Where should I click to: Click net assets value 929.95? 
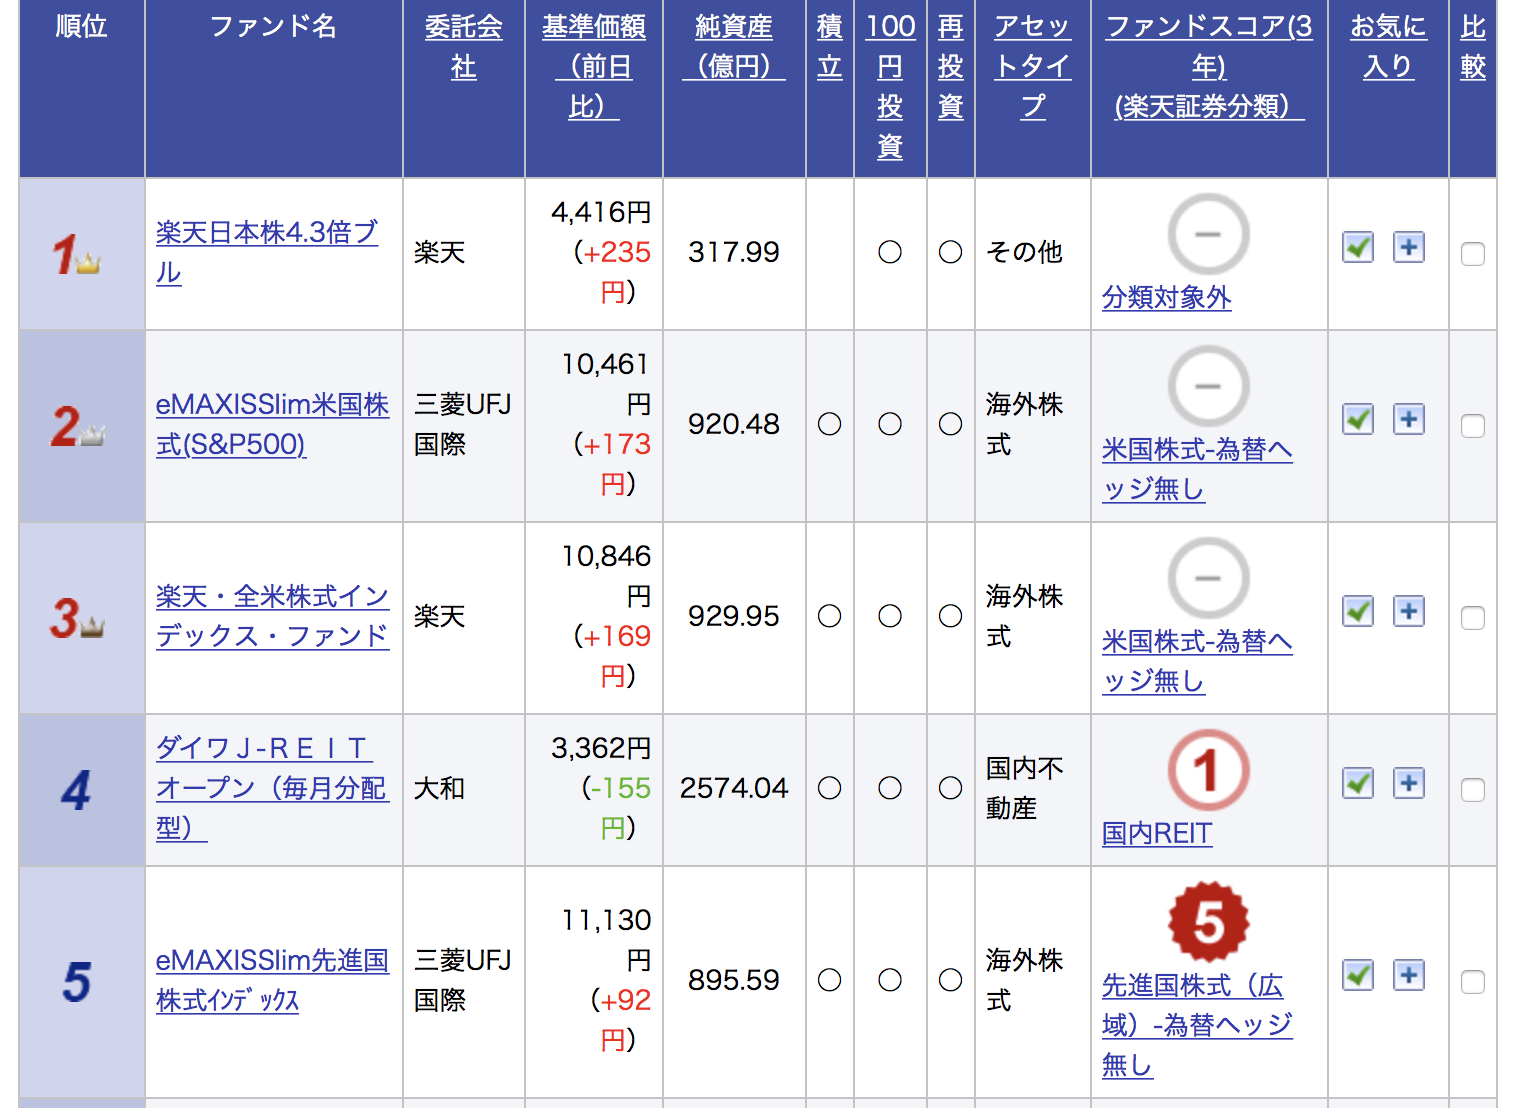(734, 617)
